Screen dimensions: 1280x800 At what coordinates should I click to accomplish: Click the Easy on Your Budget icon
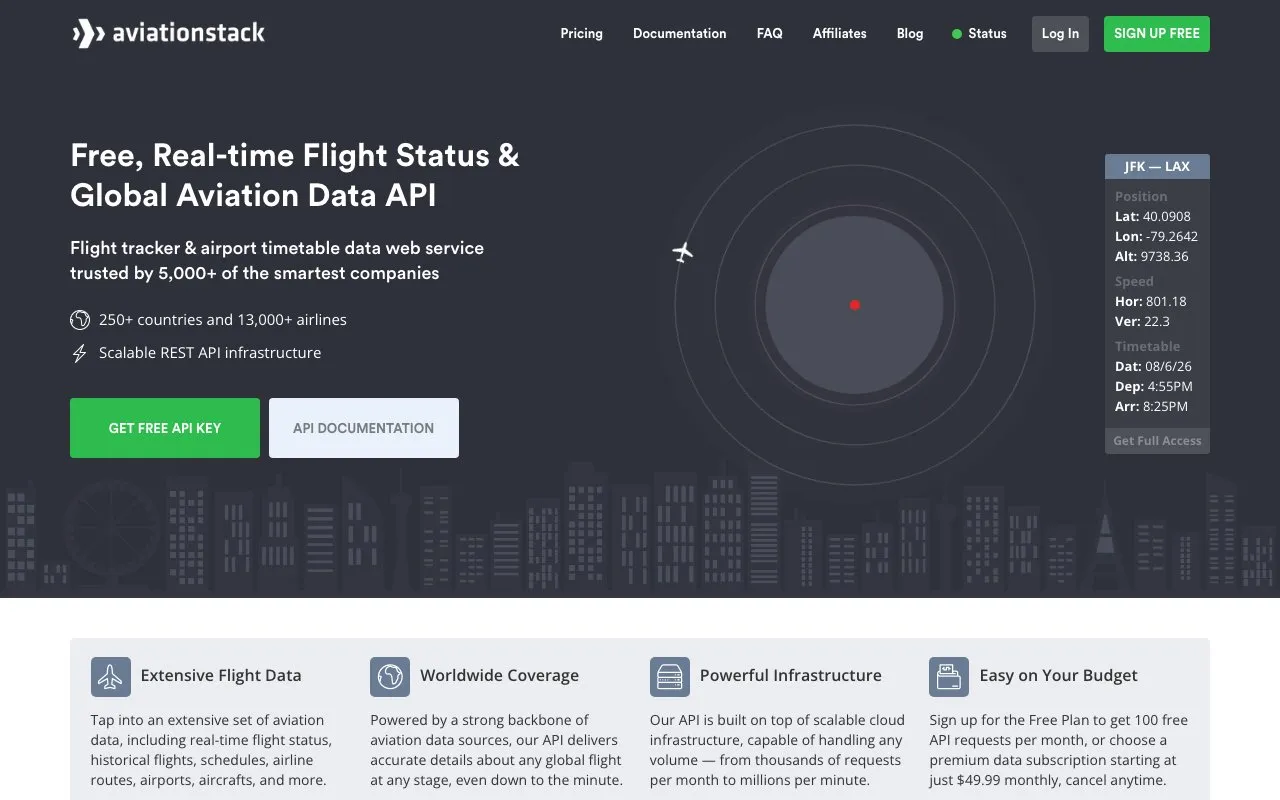coord(949,677)
